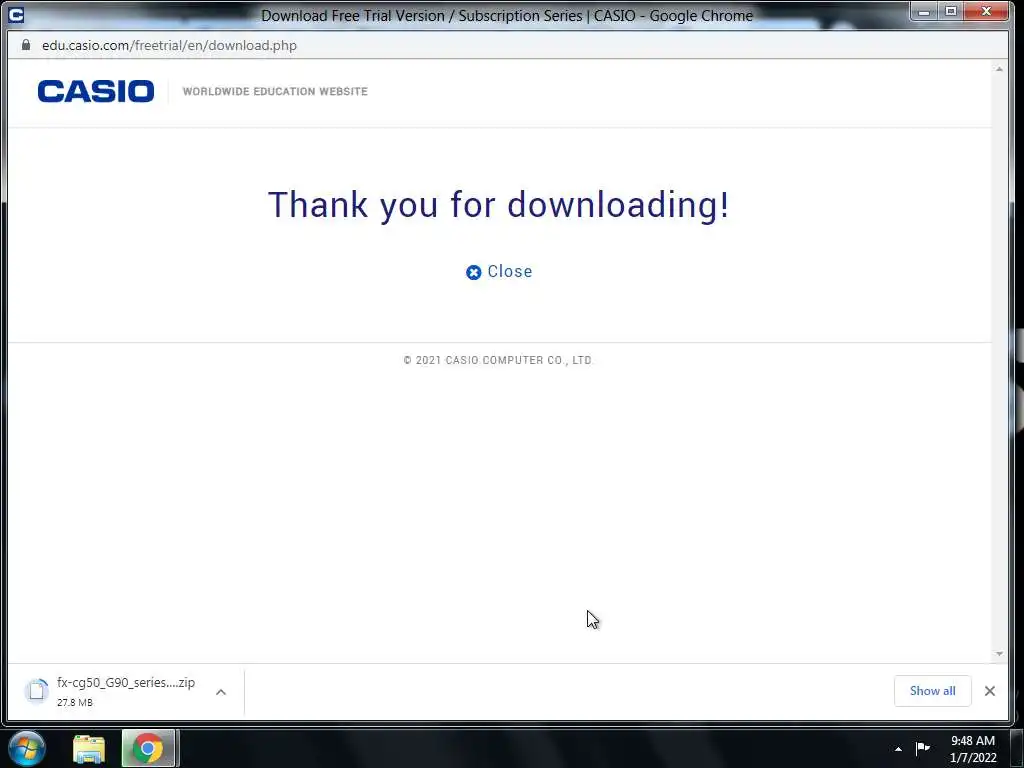Viewport: 1024px width, 768px height.
Task: Click the Chrome window title bar icon
Action: click(x=16, y=14)
